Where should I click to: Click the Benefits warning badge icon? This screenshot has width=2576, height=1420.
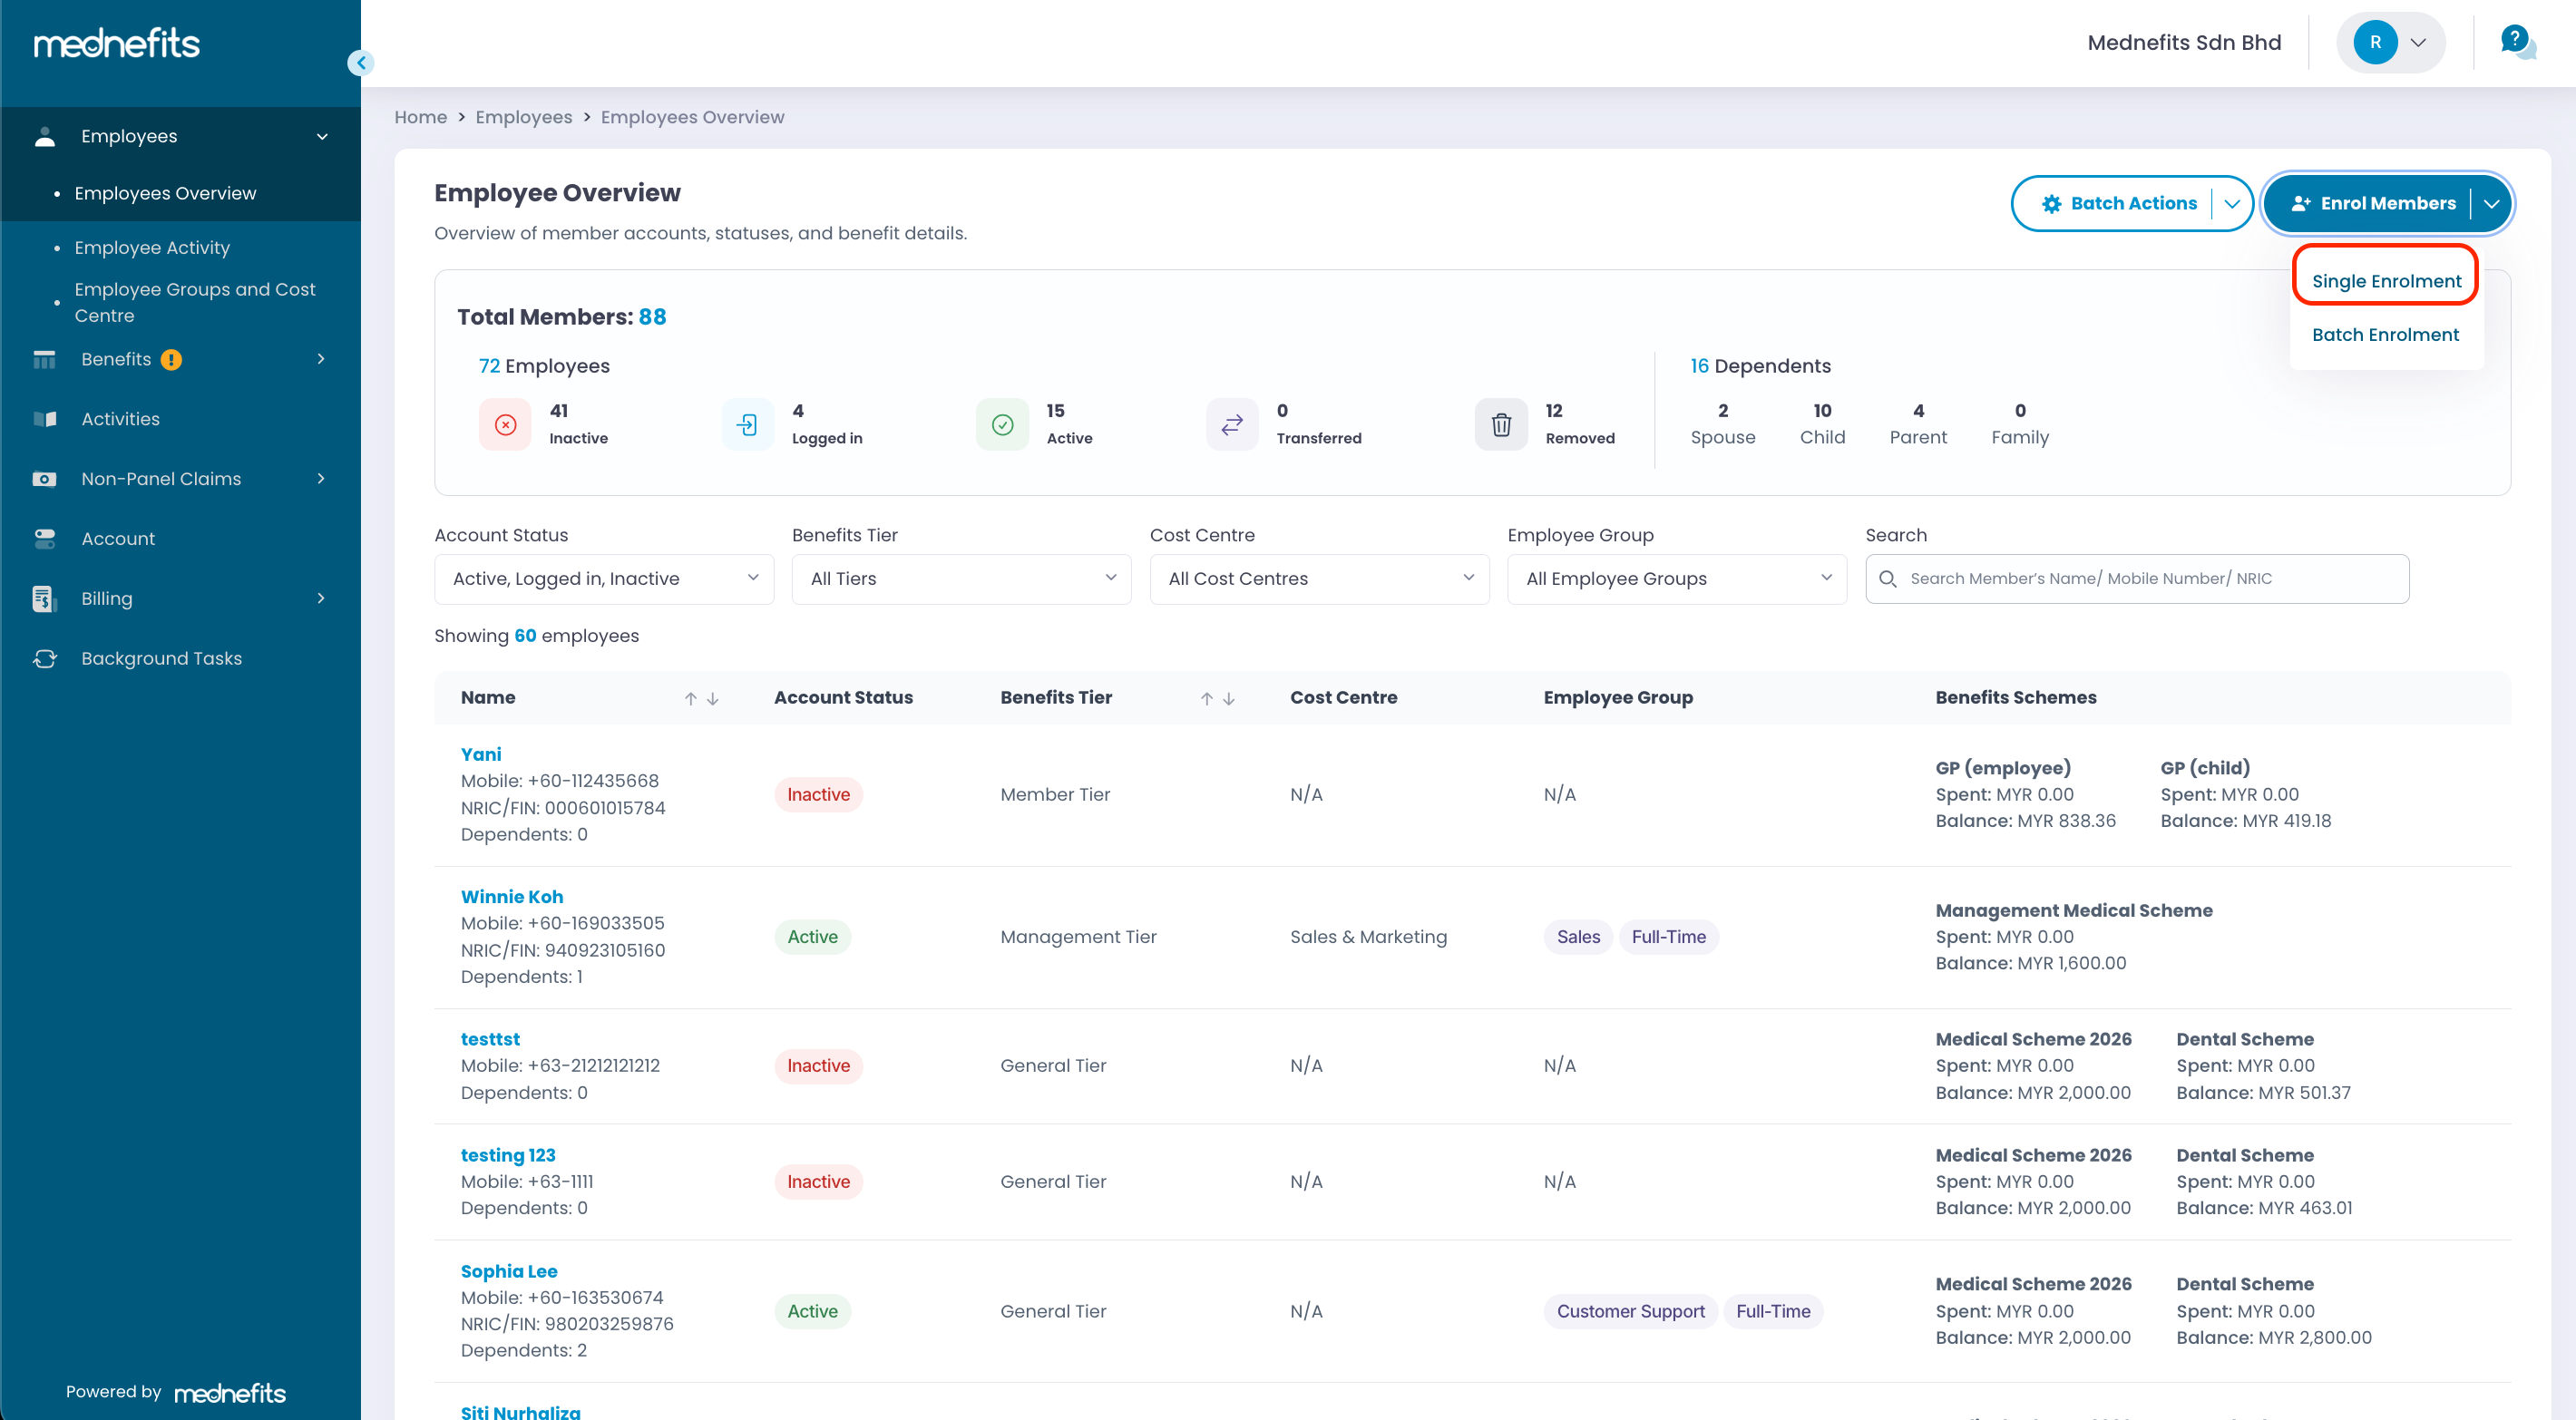(171, 360)
